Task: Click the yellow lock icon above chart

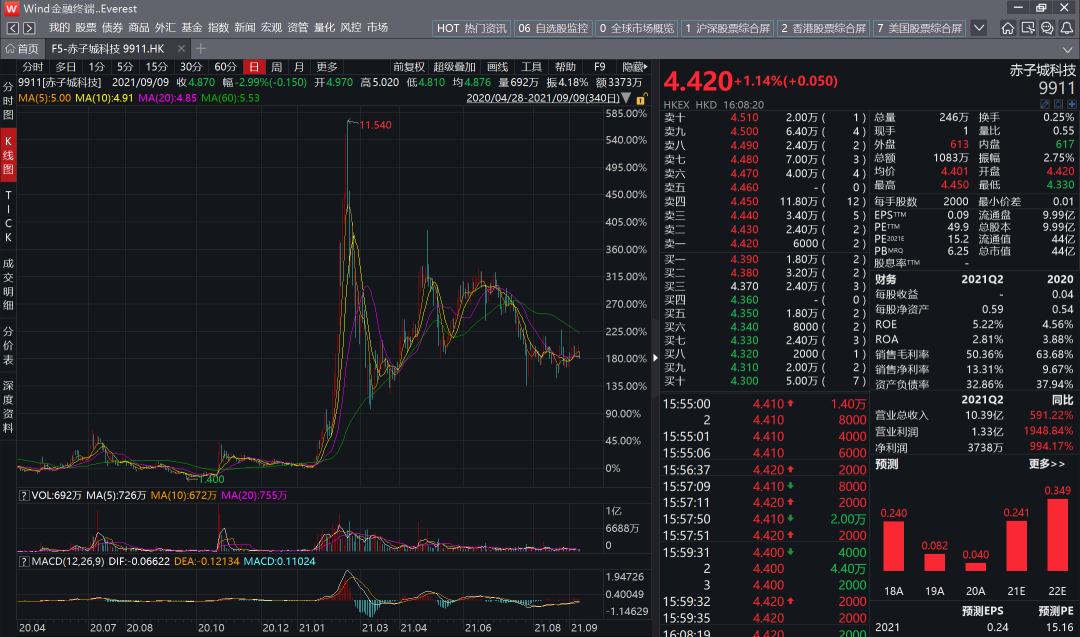Action: click(x=641, y=98)
